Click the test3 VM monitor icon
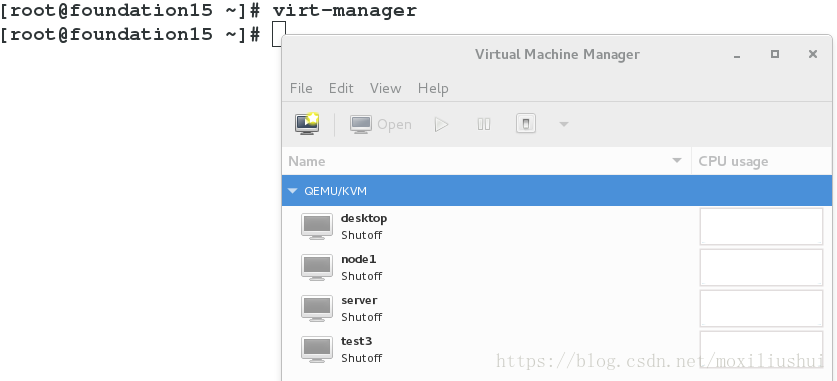Image resolution: width=837 pixels, height=381 pixels. (317, 350)
